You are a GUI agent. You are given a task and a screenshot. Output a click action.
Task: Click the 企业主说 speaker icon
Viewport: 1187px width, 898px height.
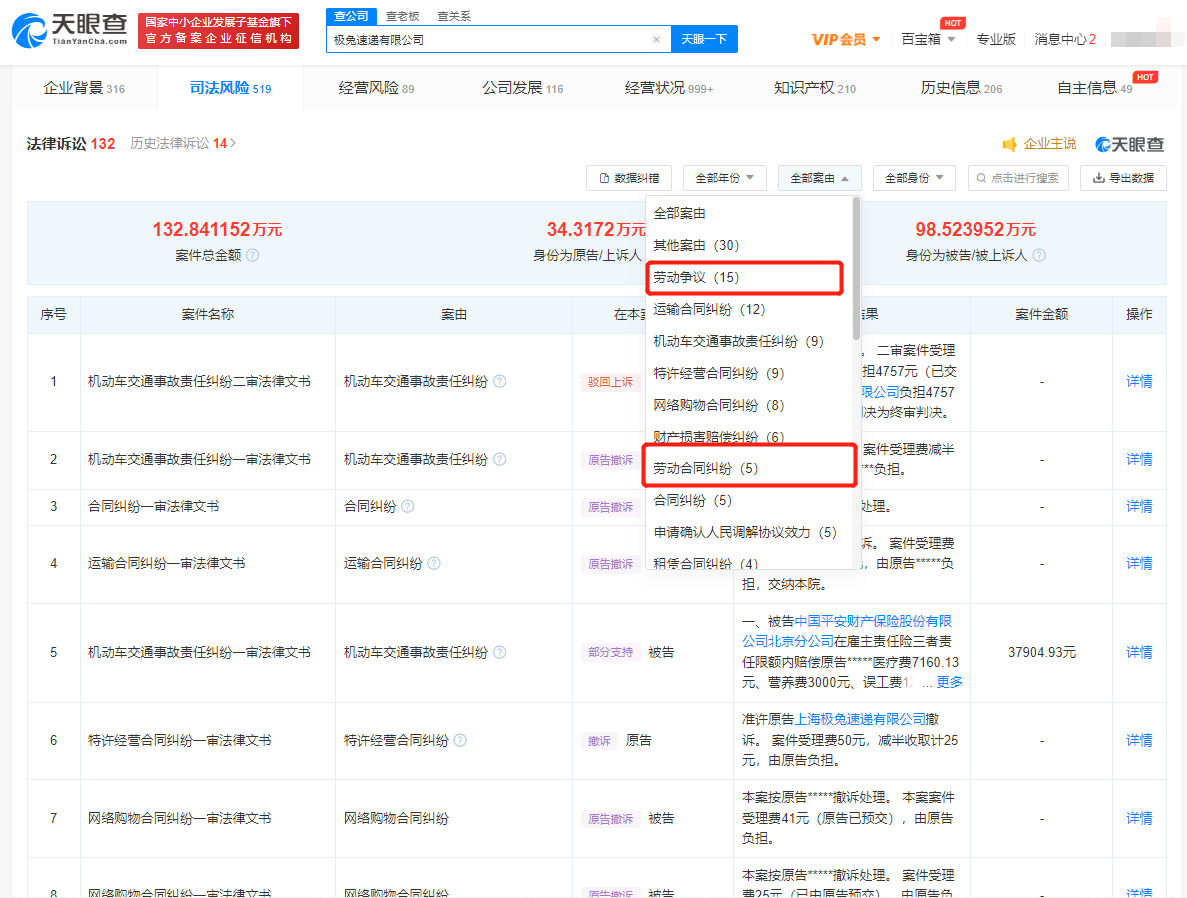(1009, 144)
